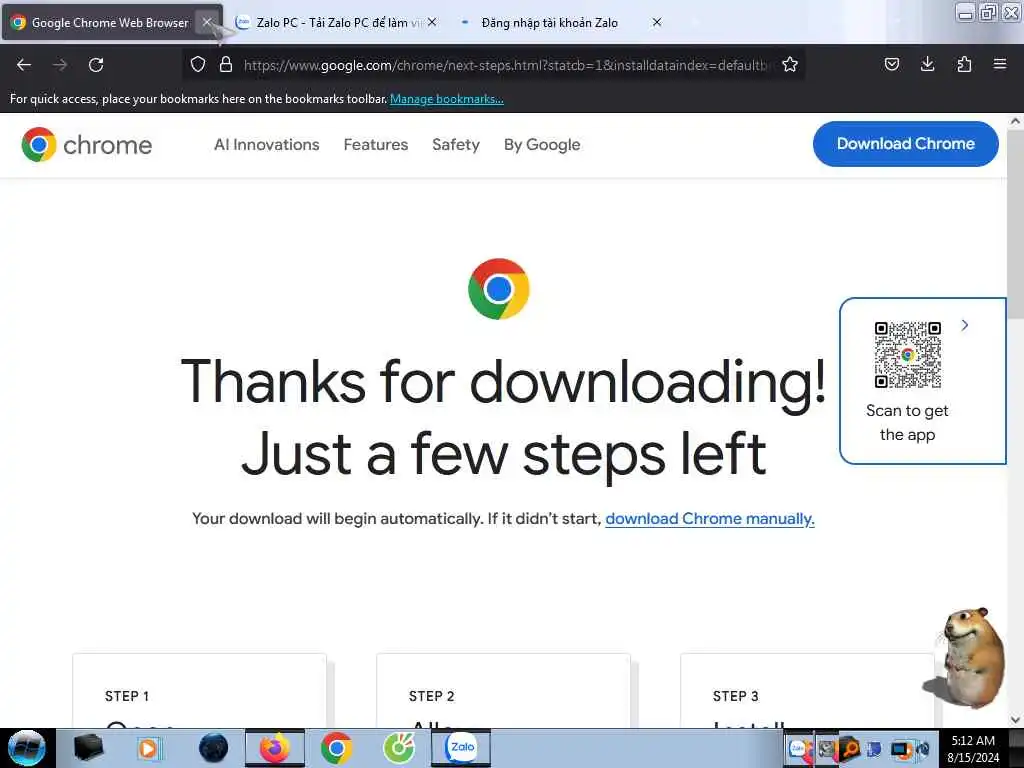Open the dark globe taskbar icon
Viewport: 1024px width, 768px height.
point(213,748)
